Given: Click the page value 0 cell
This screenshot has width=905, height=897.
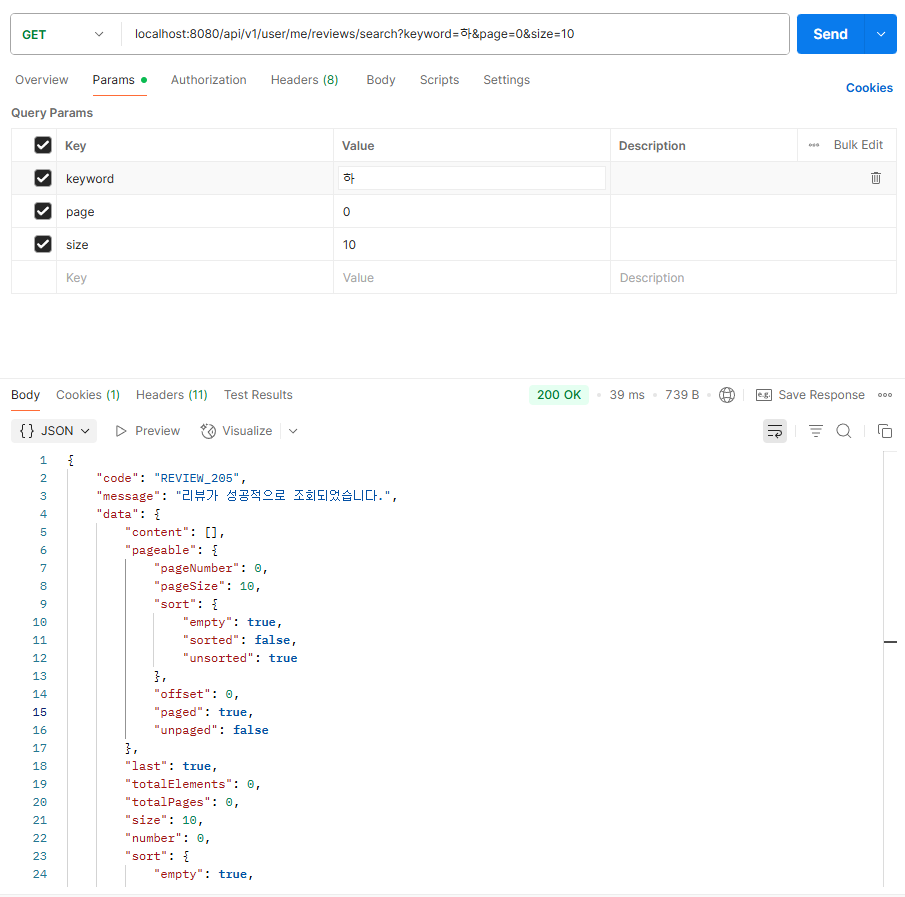Looking at the screenshot, I should (x=472, y=211).
